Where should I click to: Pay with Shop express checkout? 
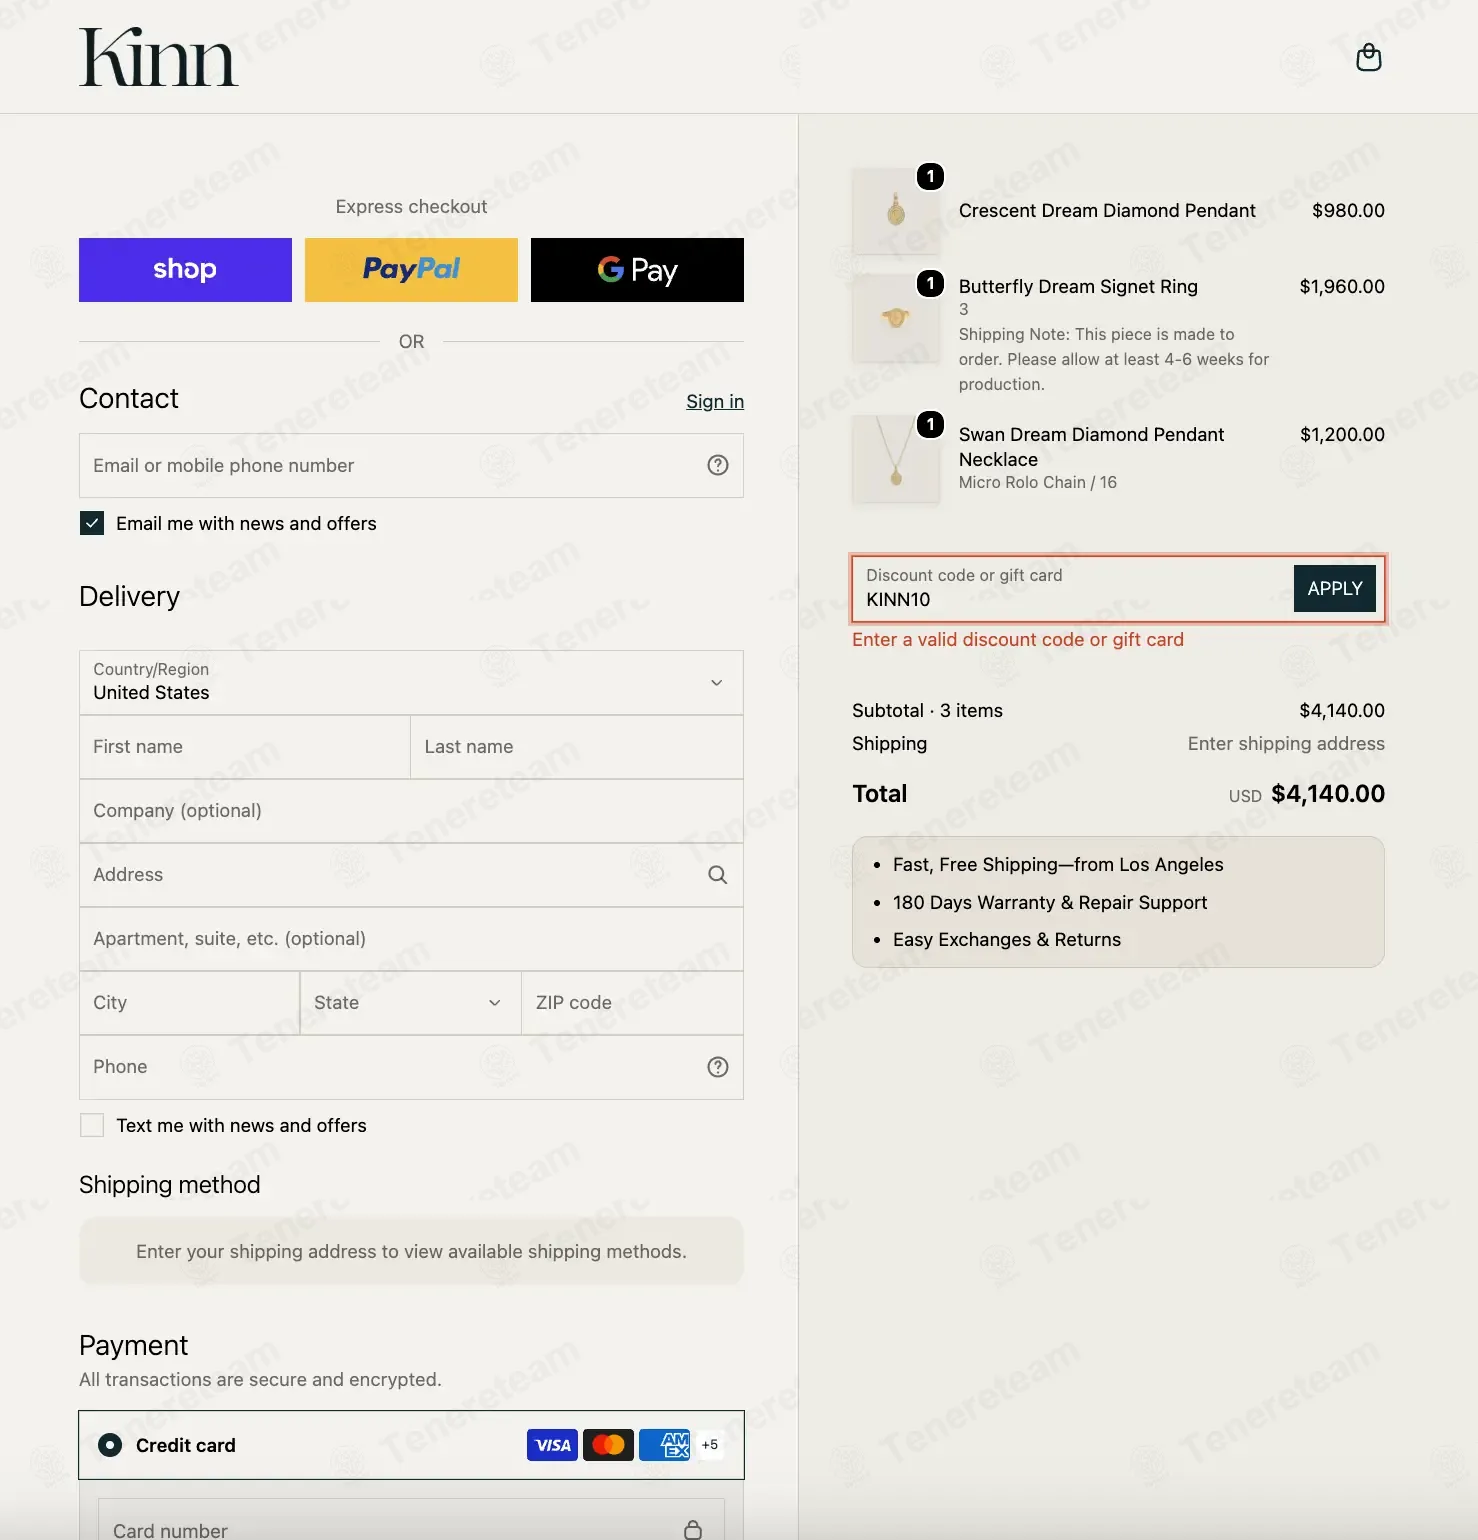[185, 270]
